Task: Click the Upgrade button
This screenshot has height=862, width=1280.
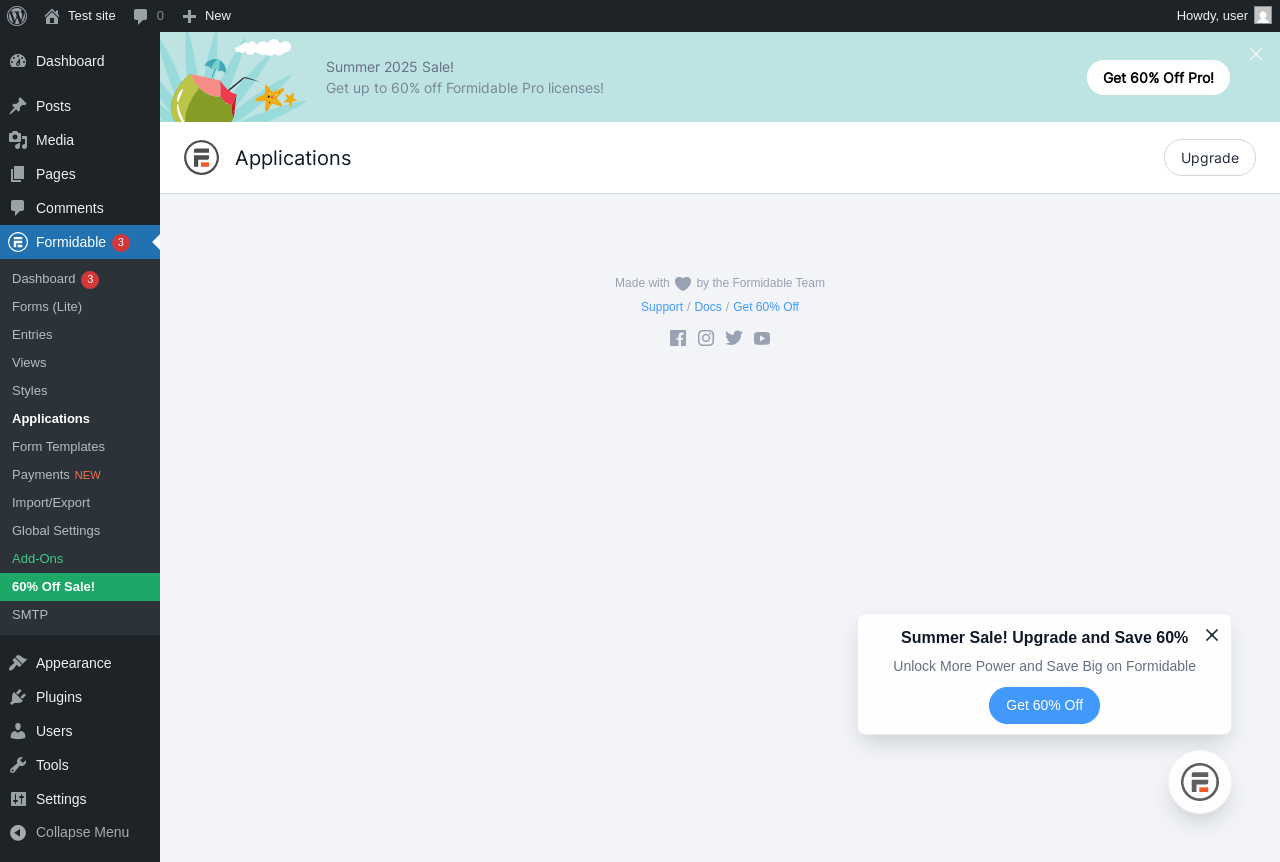Action: 1210,158
